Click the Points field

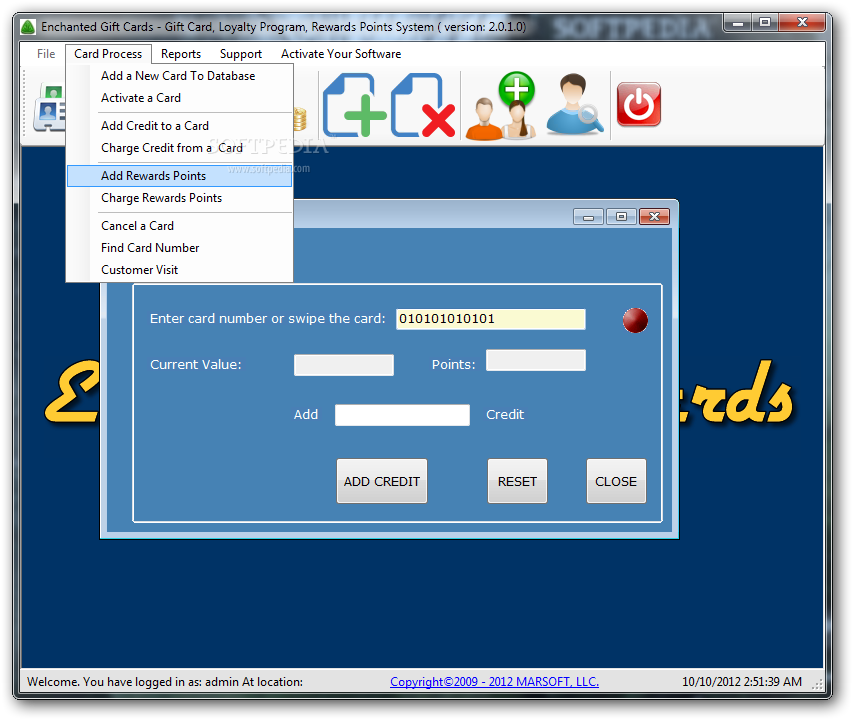pyautogui.click(x=536, y=360)
